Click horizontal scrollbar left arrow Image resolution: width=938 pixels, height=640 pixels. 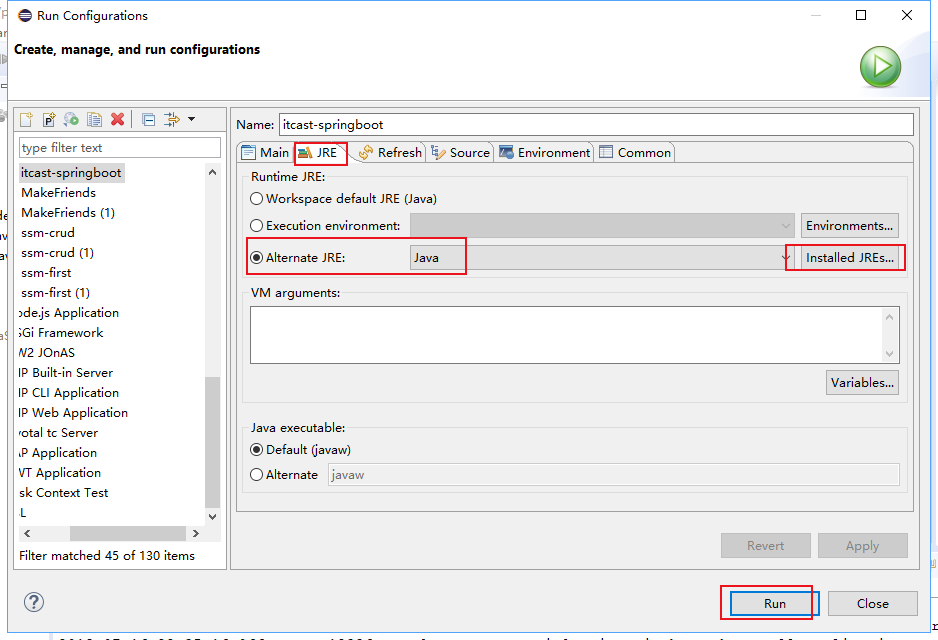(27, 533)
